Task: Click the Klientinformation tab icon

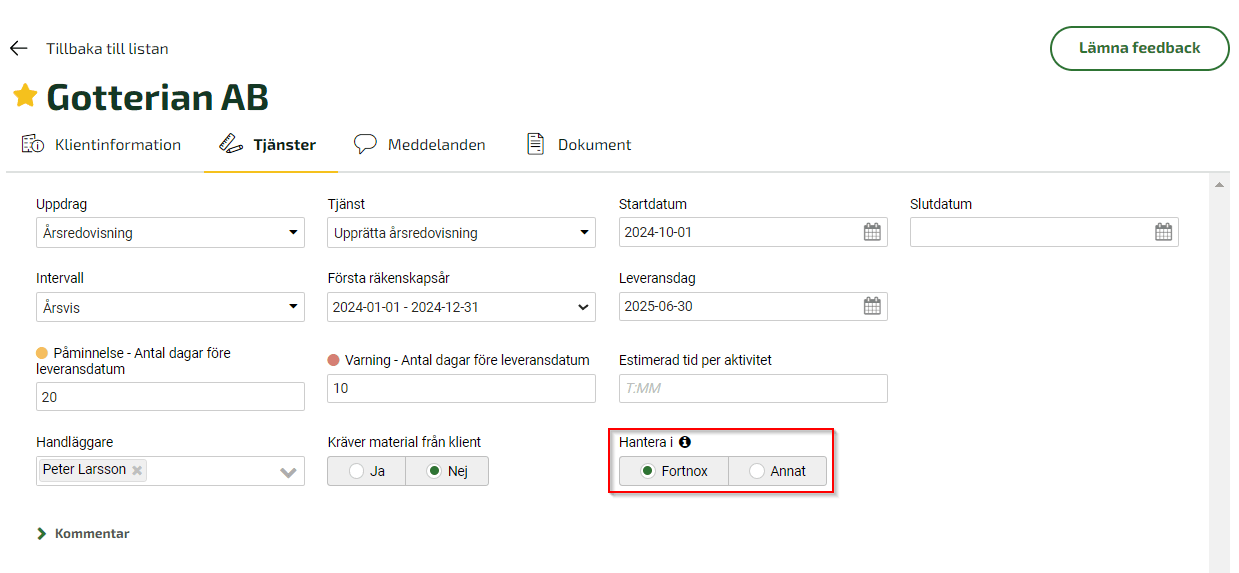Action: coord(33,144)
